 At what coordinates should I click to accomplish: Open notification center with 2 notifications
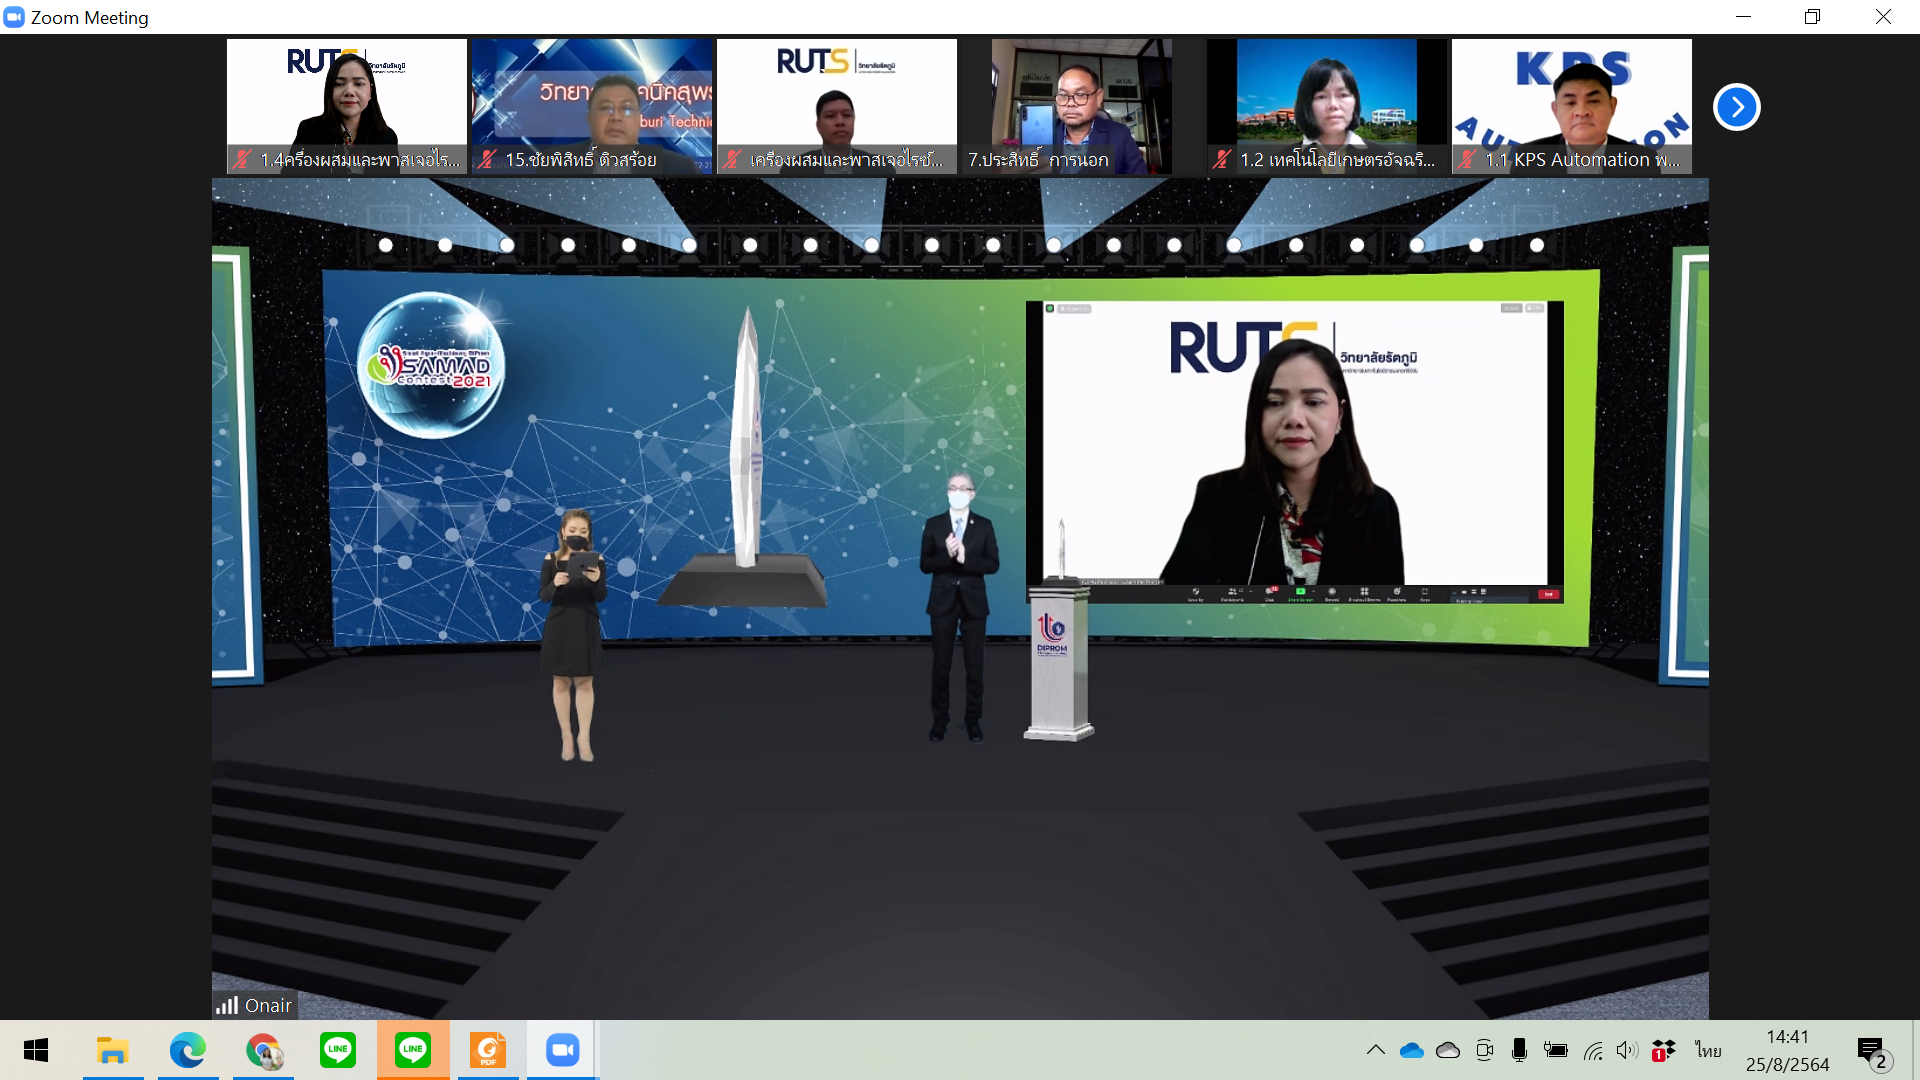tap(1872, 1050)
